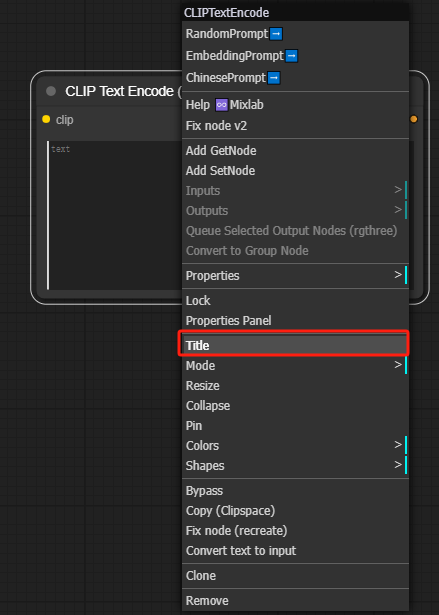
Task: Click Add GetNode in context menu
Action: pos(295,151)
